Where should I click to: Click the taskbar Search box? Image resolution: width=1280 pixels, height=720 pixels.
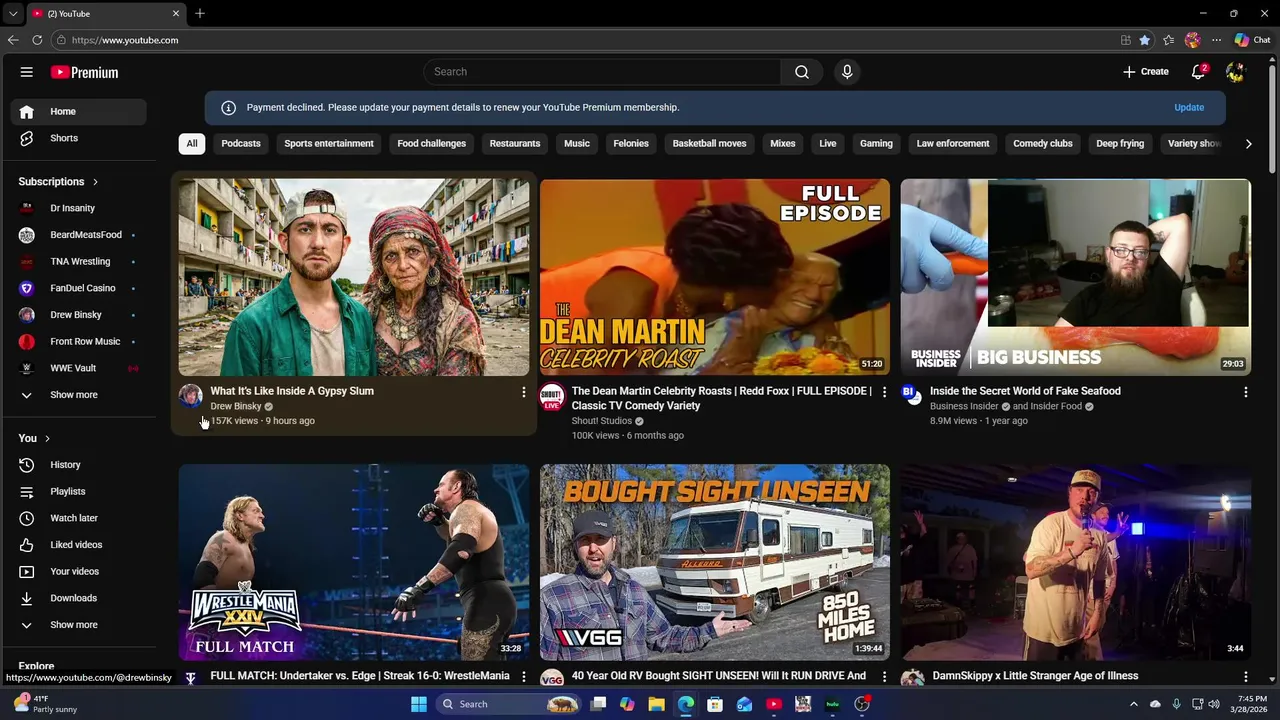511,704
